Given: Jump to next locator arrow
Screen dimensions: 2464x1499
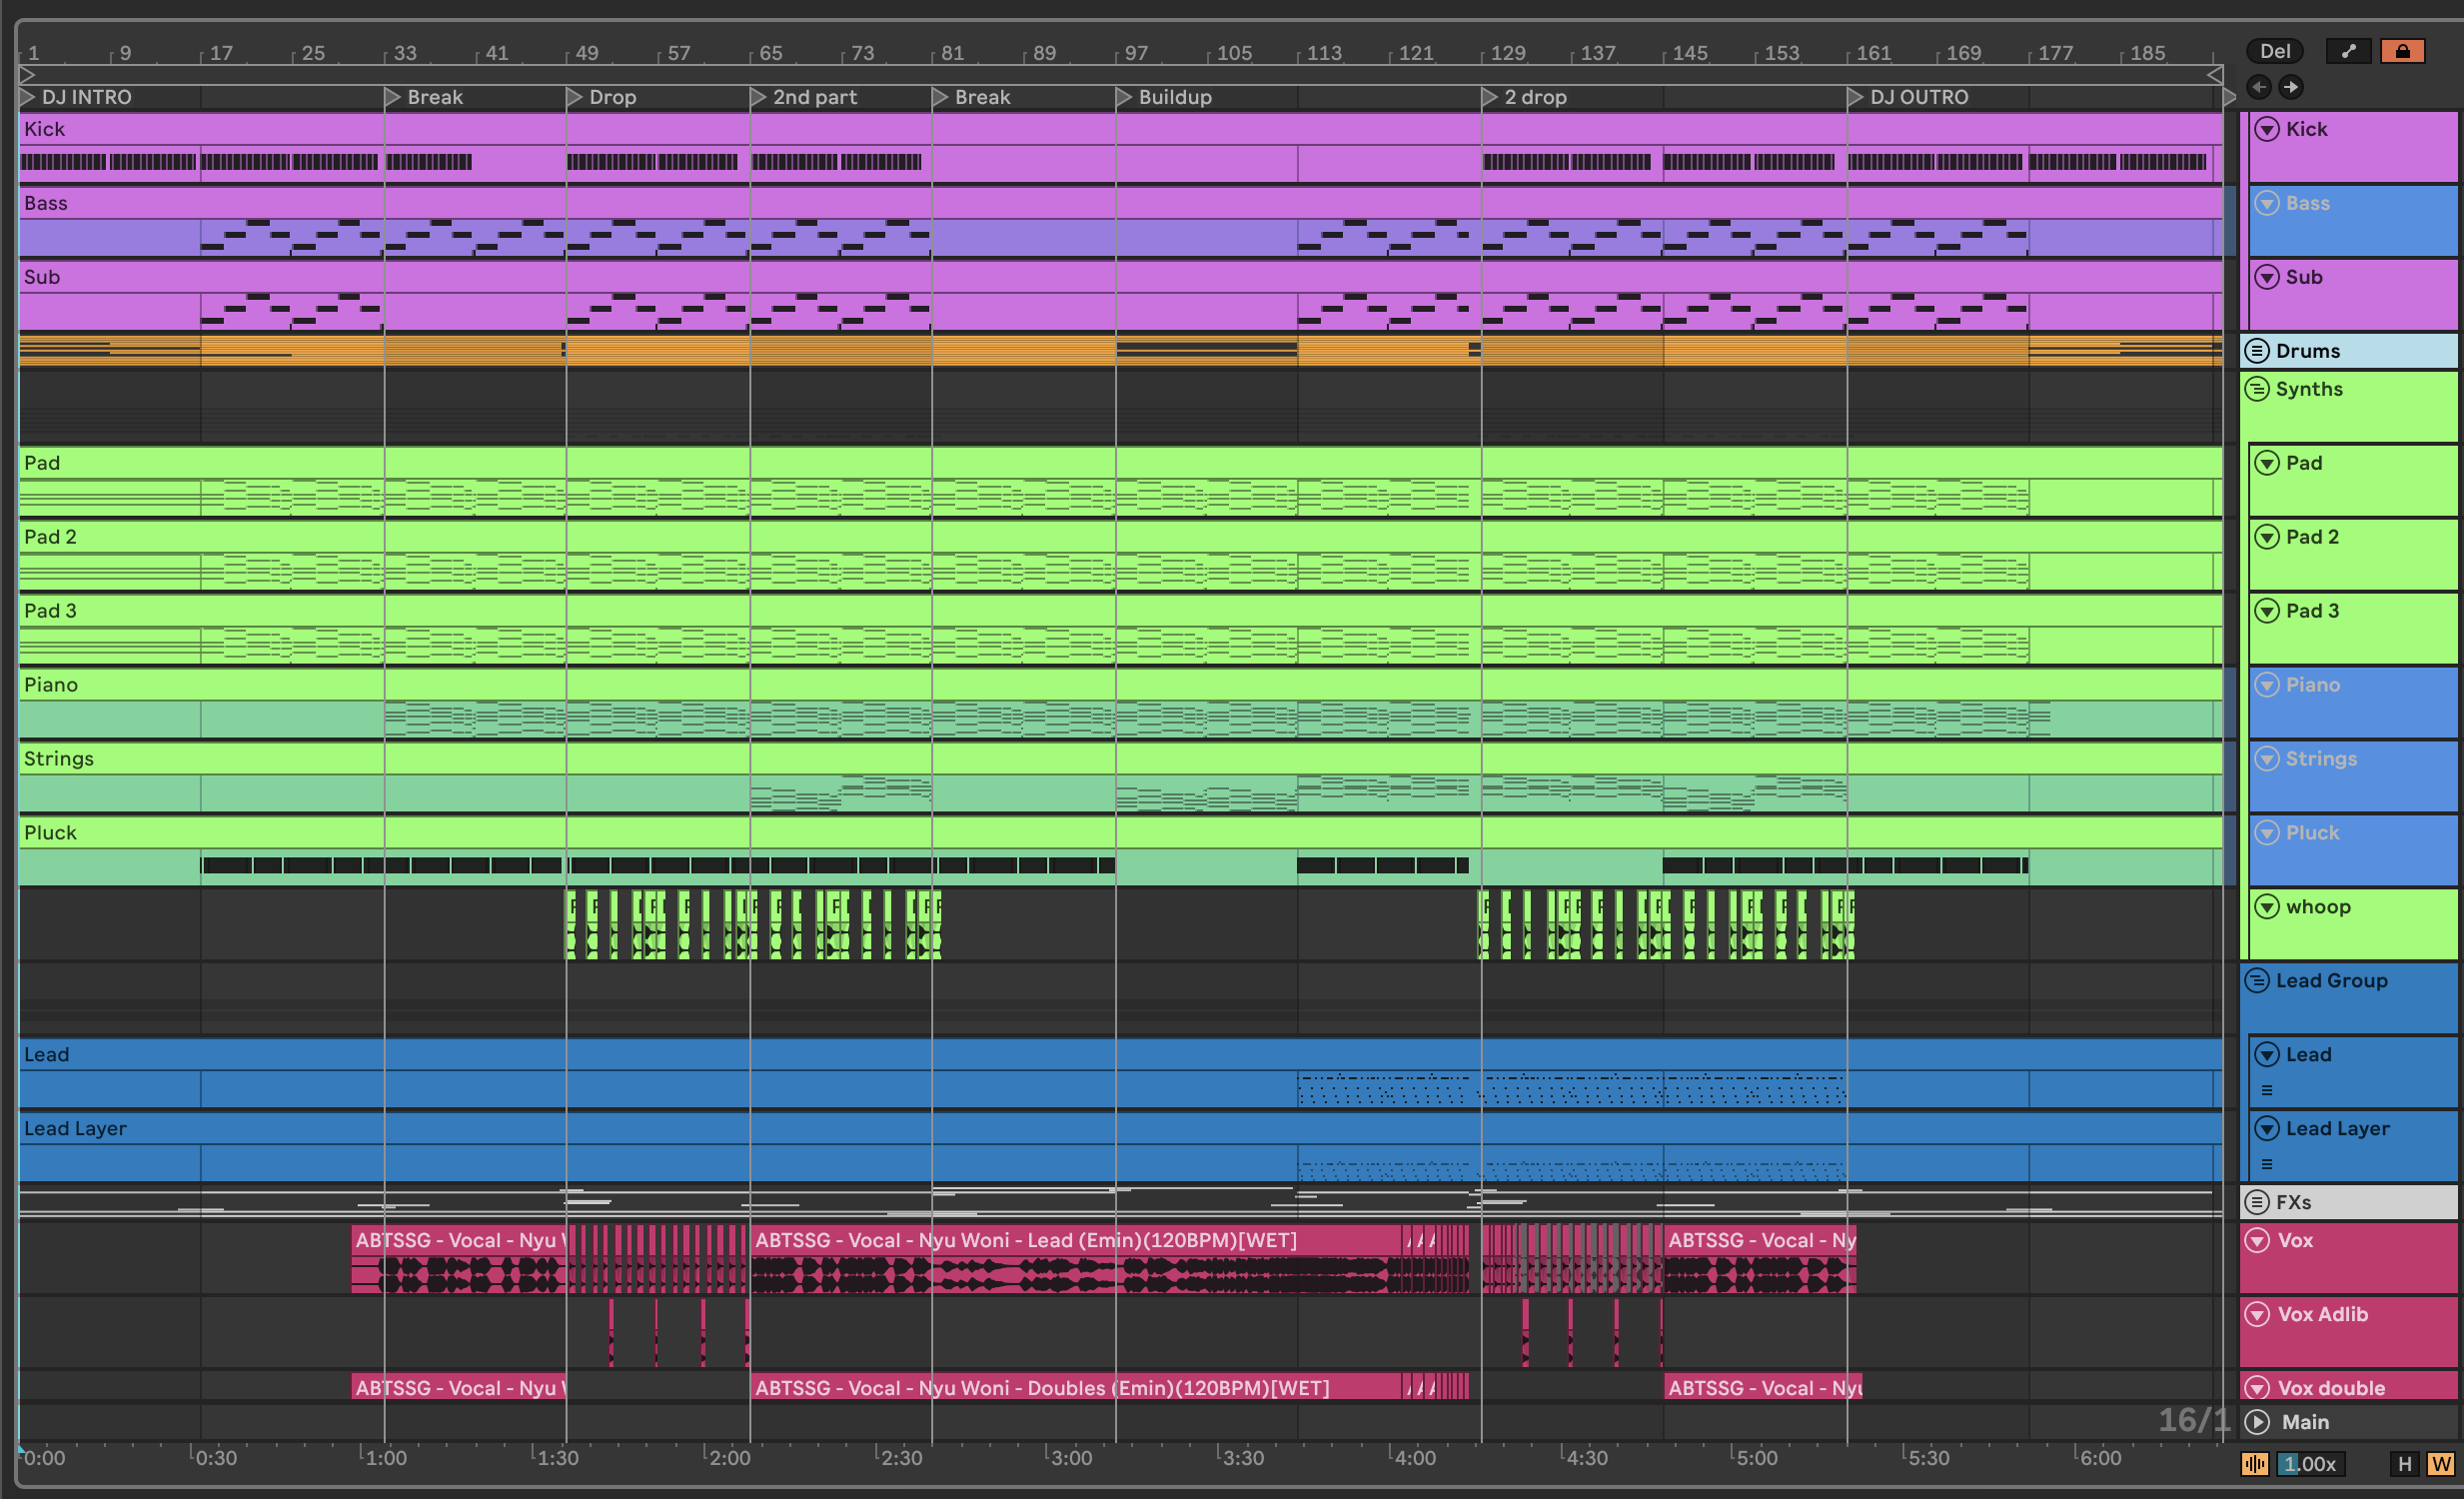Looking at the screenshot, I should [2290, 87].
